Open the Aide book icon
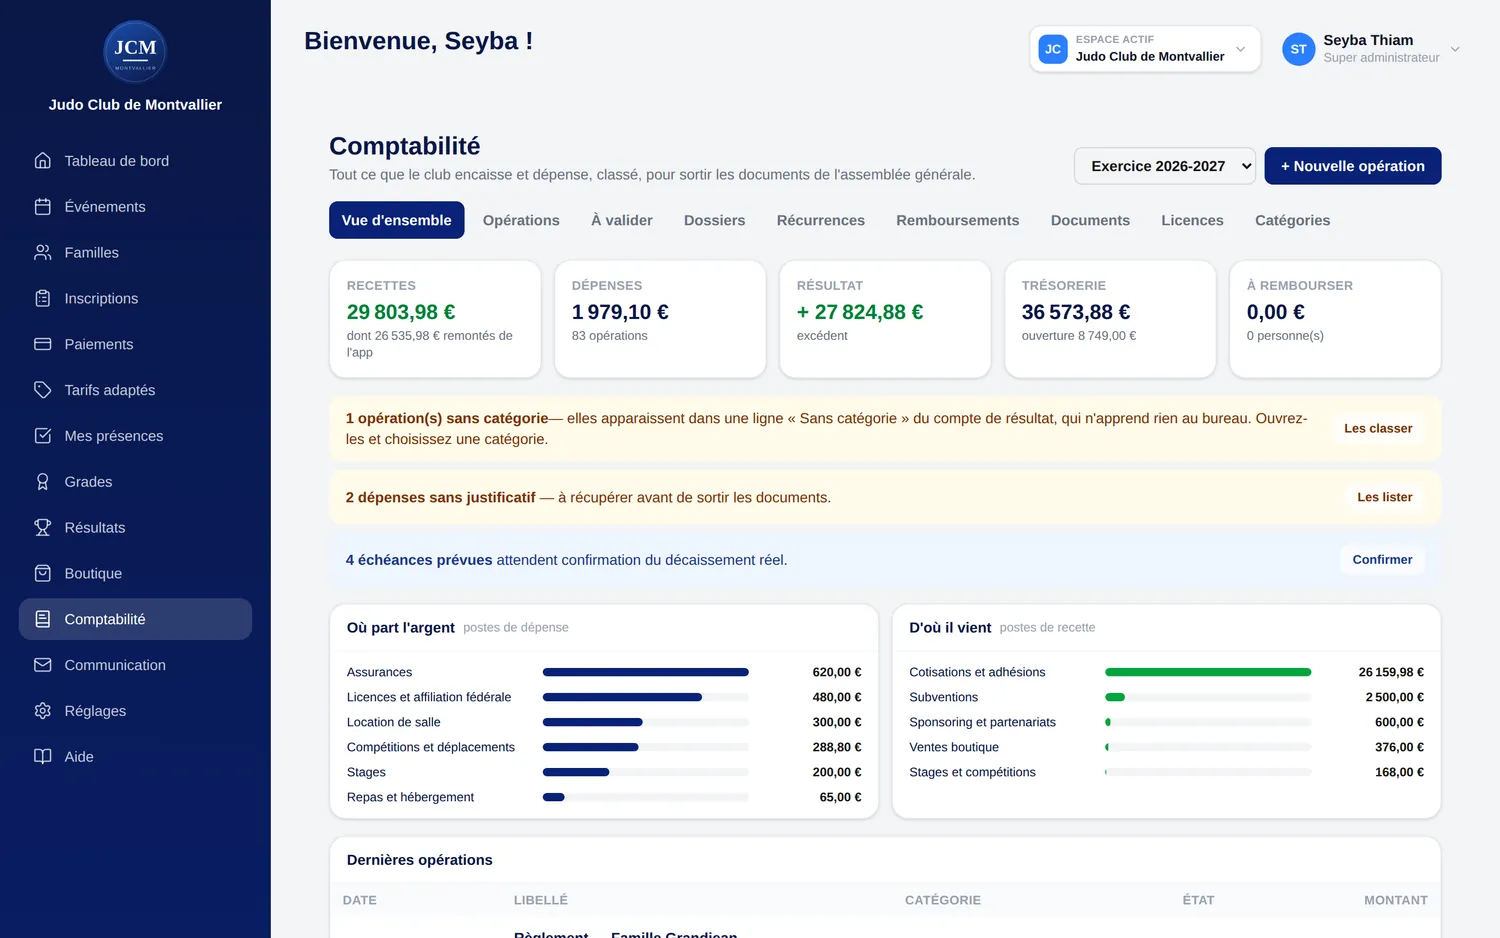Image resolution: width=1500 pixels, height=938 pixels. 42,757
